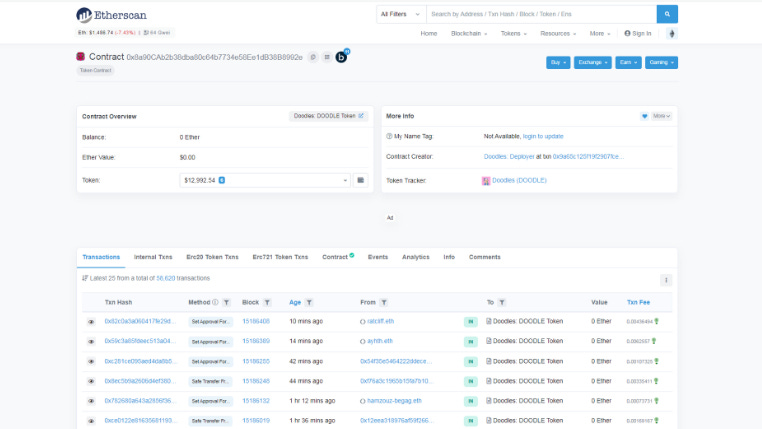Open the transactions table options kebab menu
The width and height of the screenshot is (762, 429).
pos(666,280)
